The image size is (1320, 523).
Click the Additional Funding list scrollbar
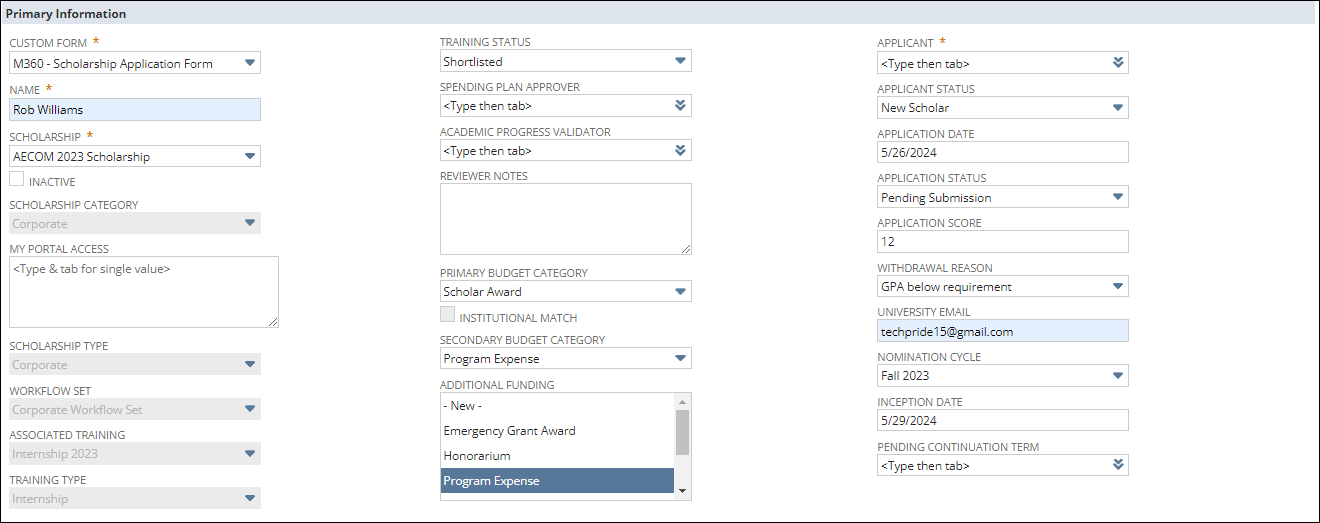(683, 433)
